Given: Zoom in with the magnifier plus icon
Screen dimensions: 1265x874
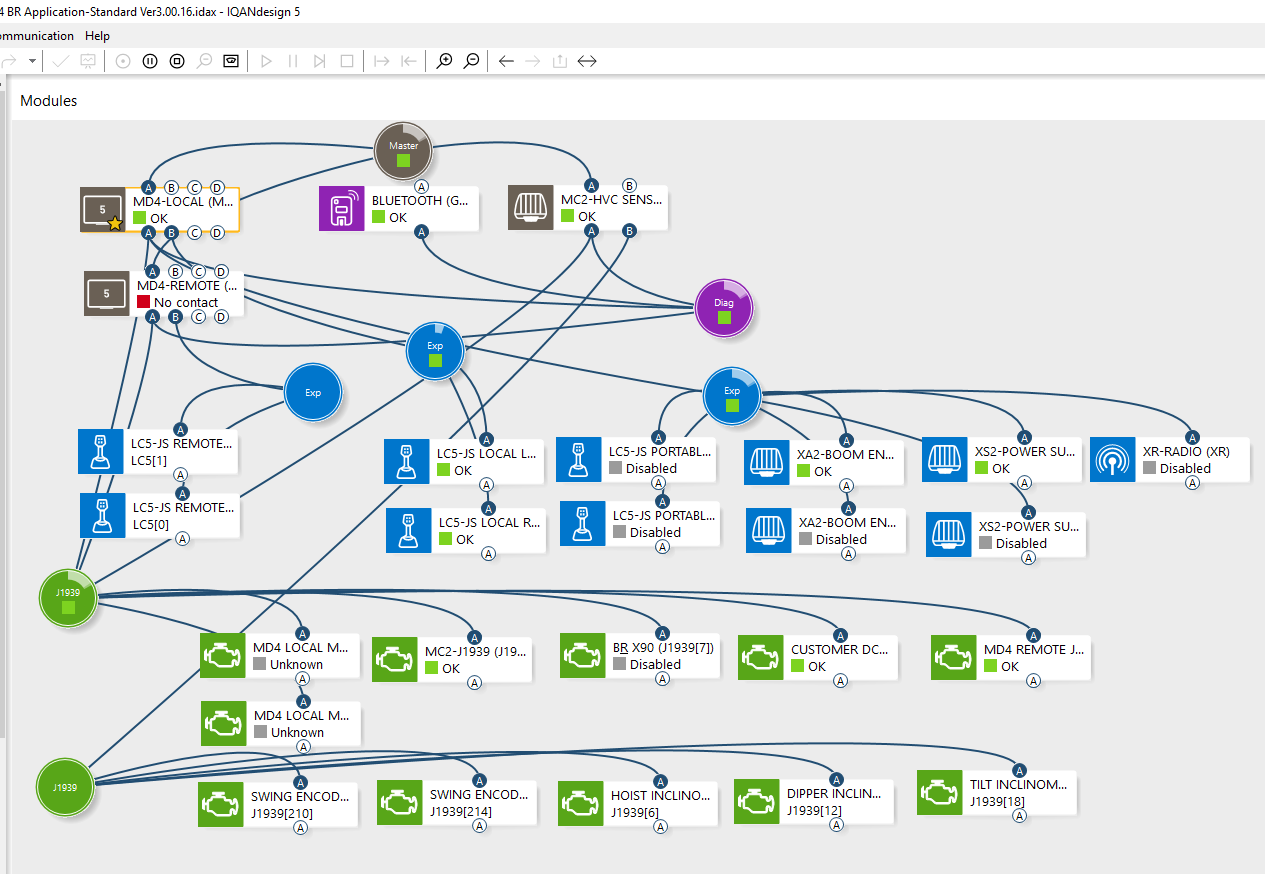Looking at the screenshot, I should coord(445,61).
